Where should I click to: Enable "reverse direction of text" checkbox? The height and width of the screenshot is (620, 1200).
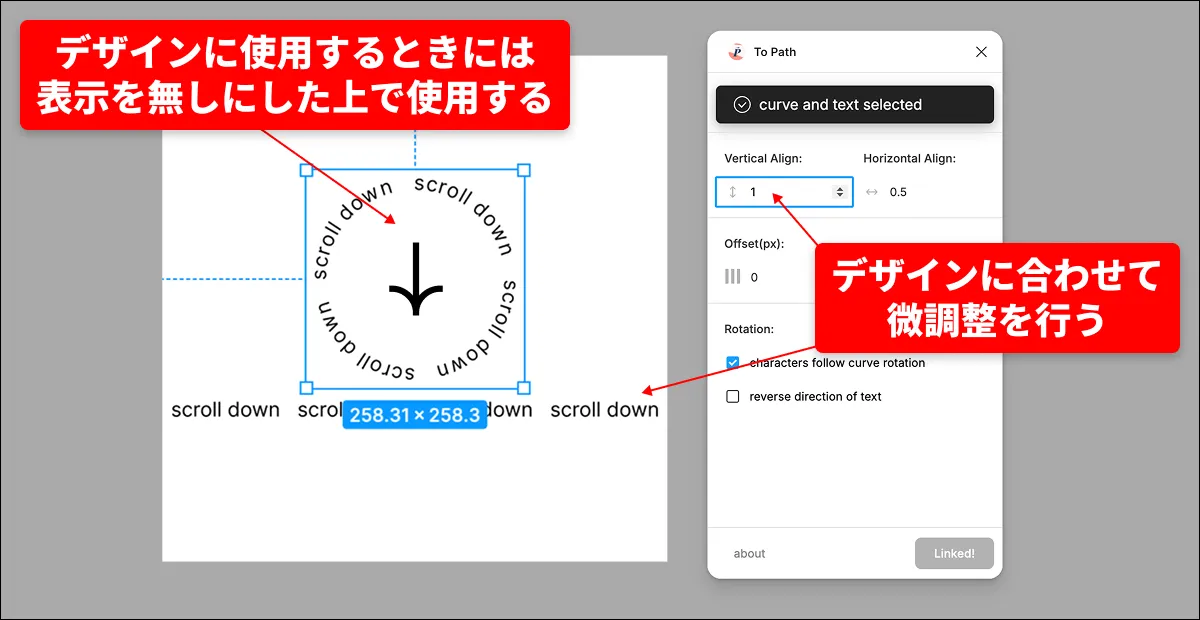click(x=733, y=397)
